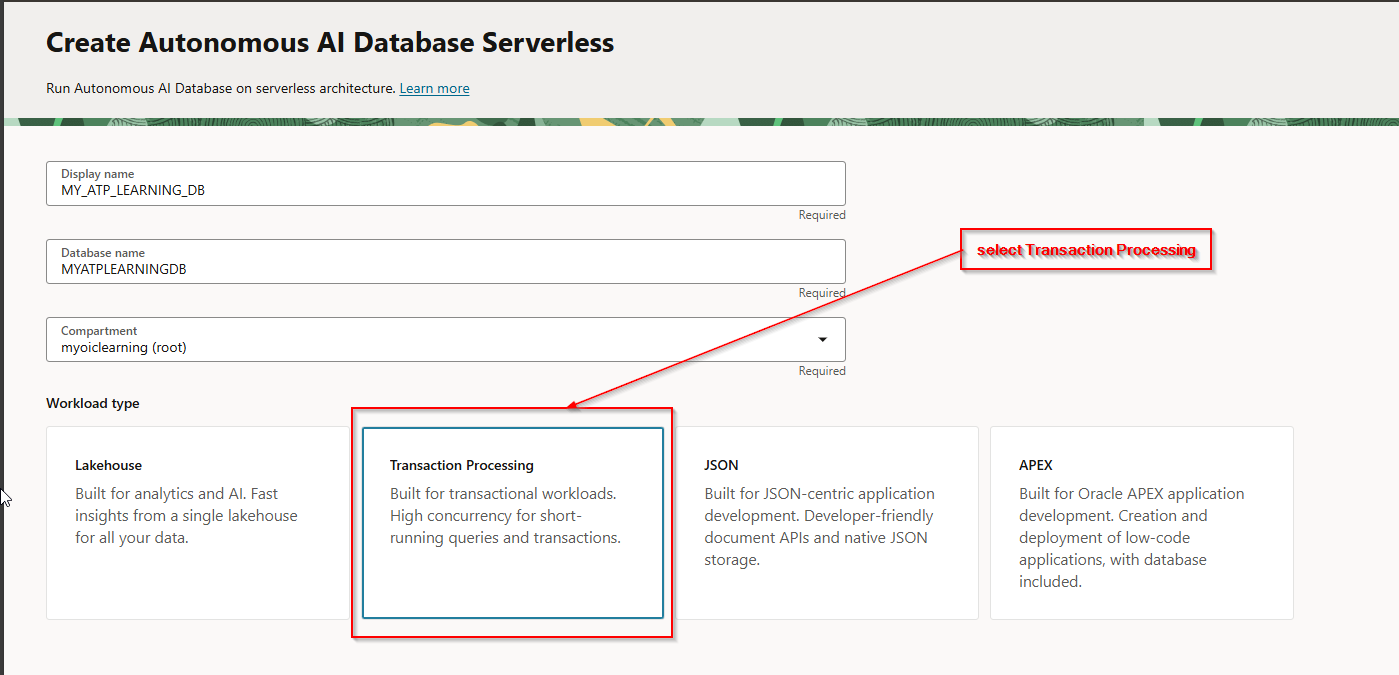
Task: Click the Compartment dropdown arrow
Action: tap(822, 340)
